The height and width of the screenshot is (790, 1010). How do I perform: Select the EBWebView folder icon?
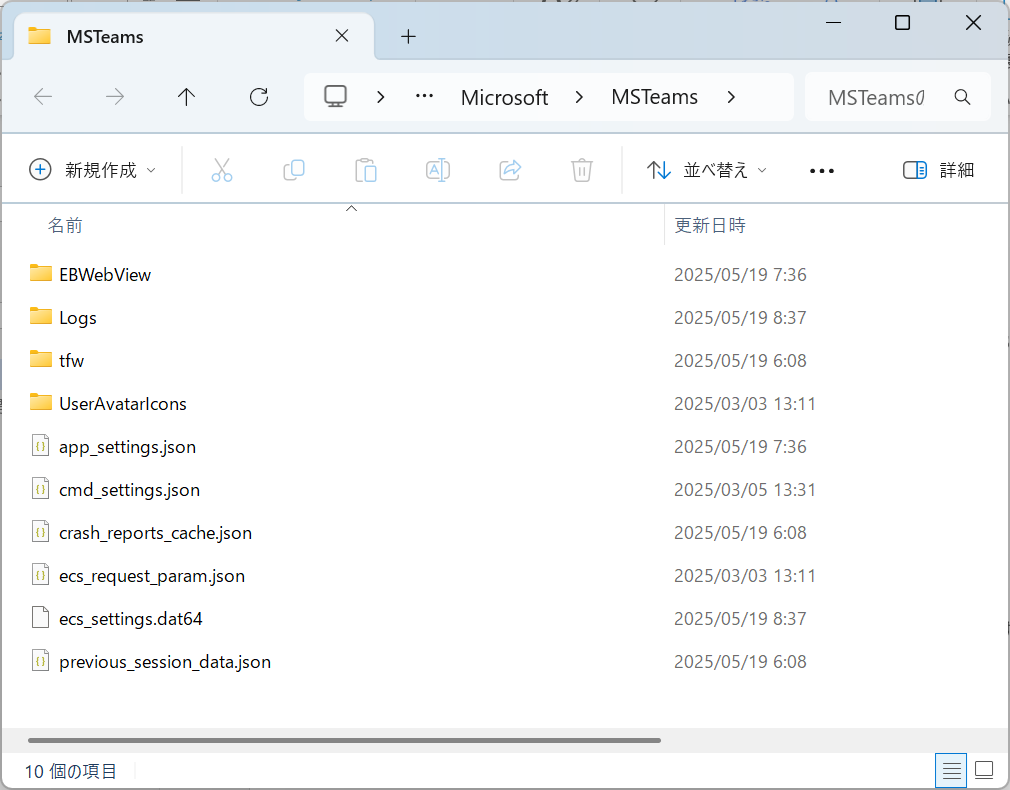pyautogui.click(x=41, y=273)
